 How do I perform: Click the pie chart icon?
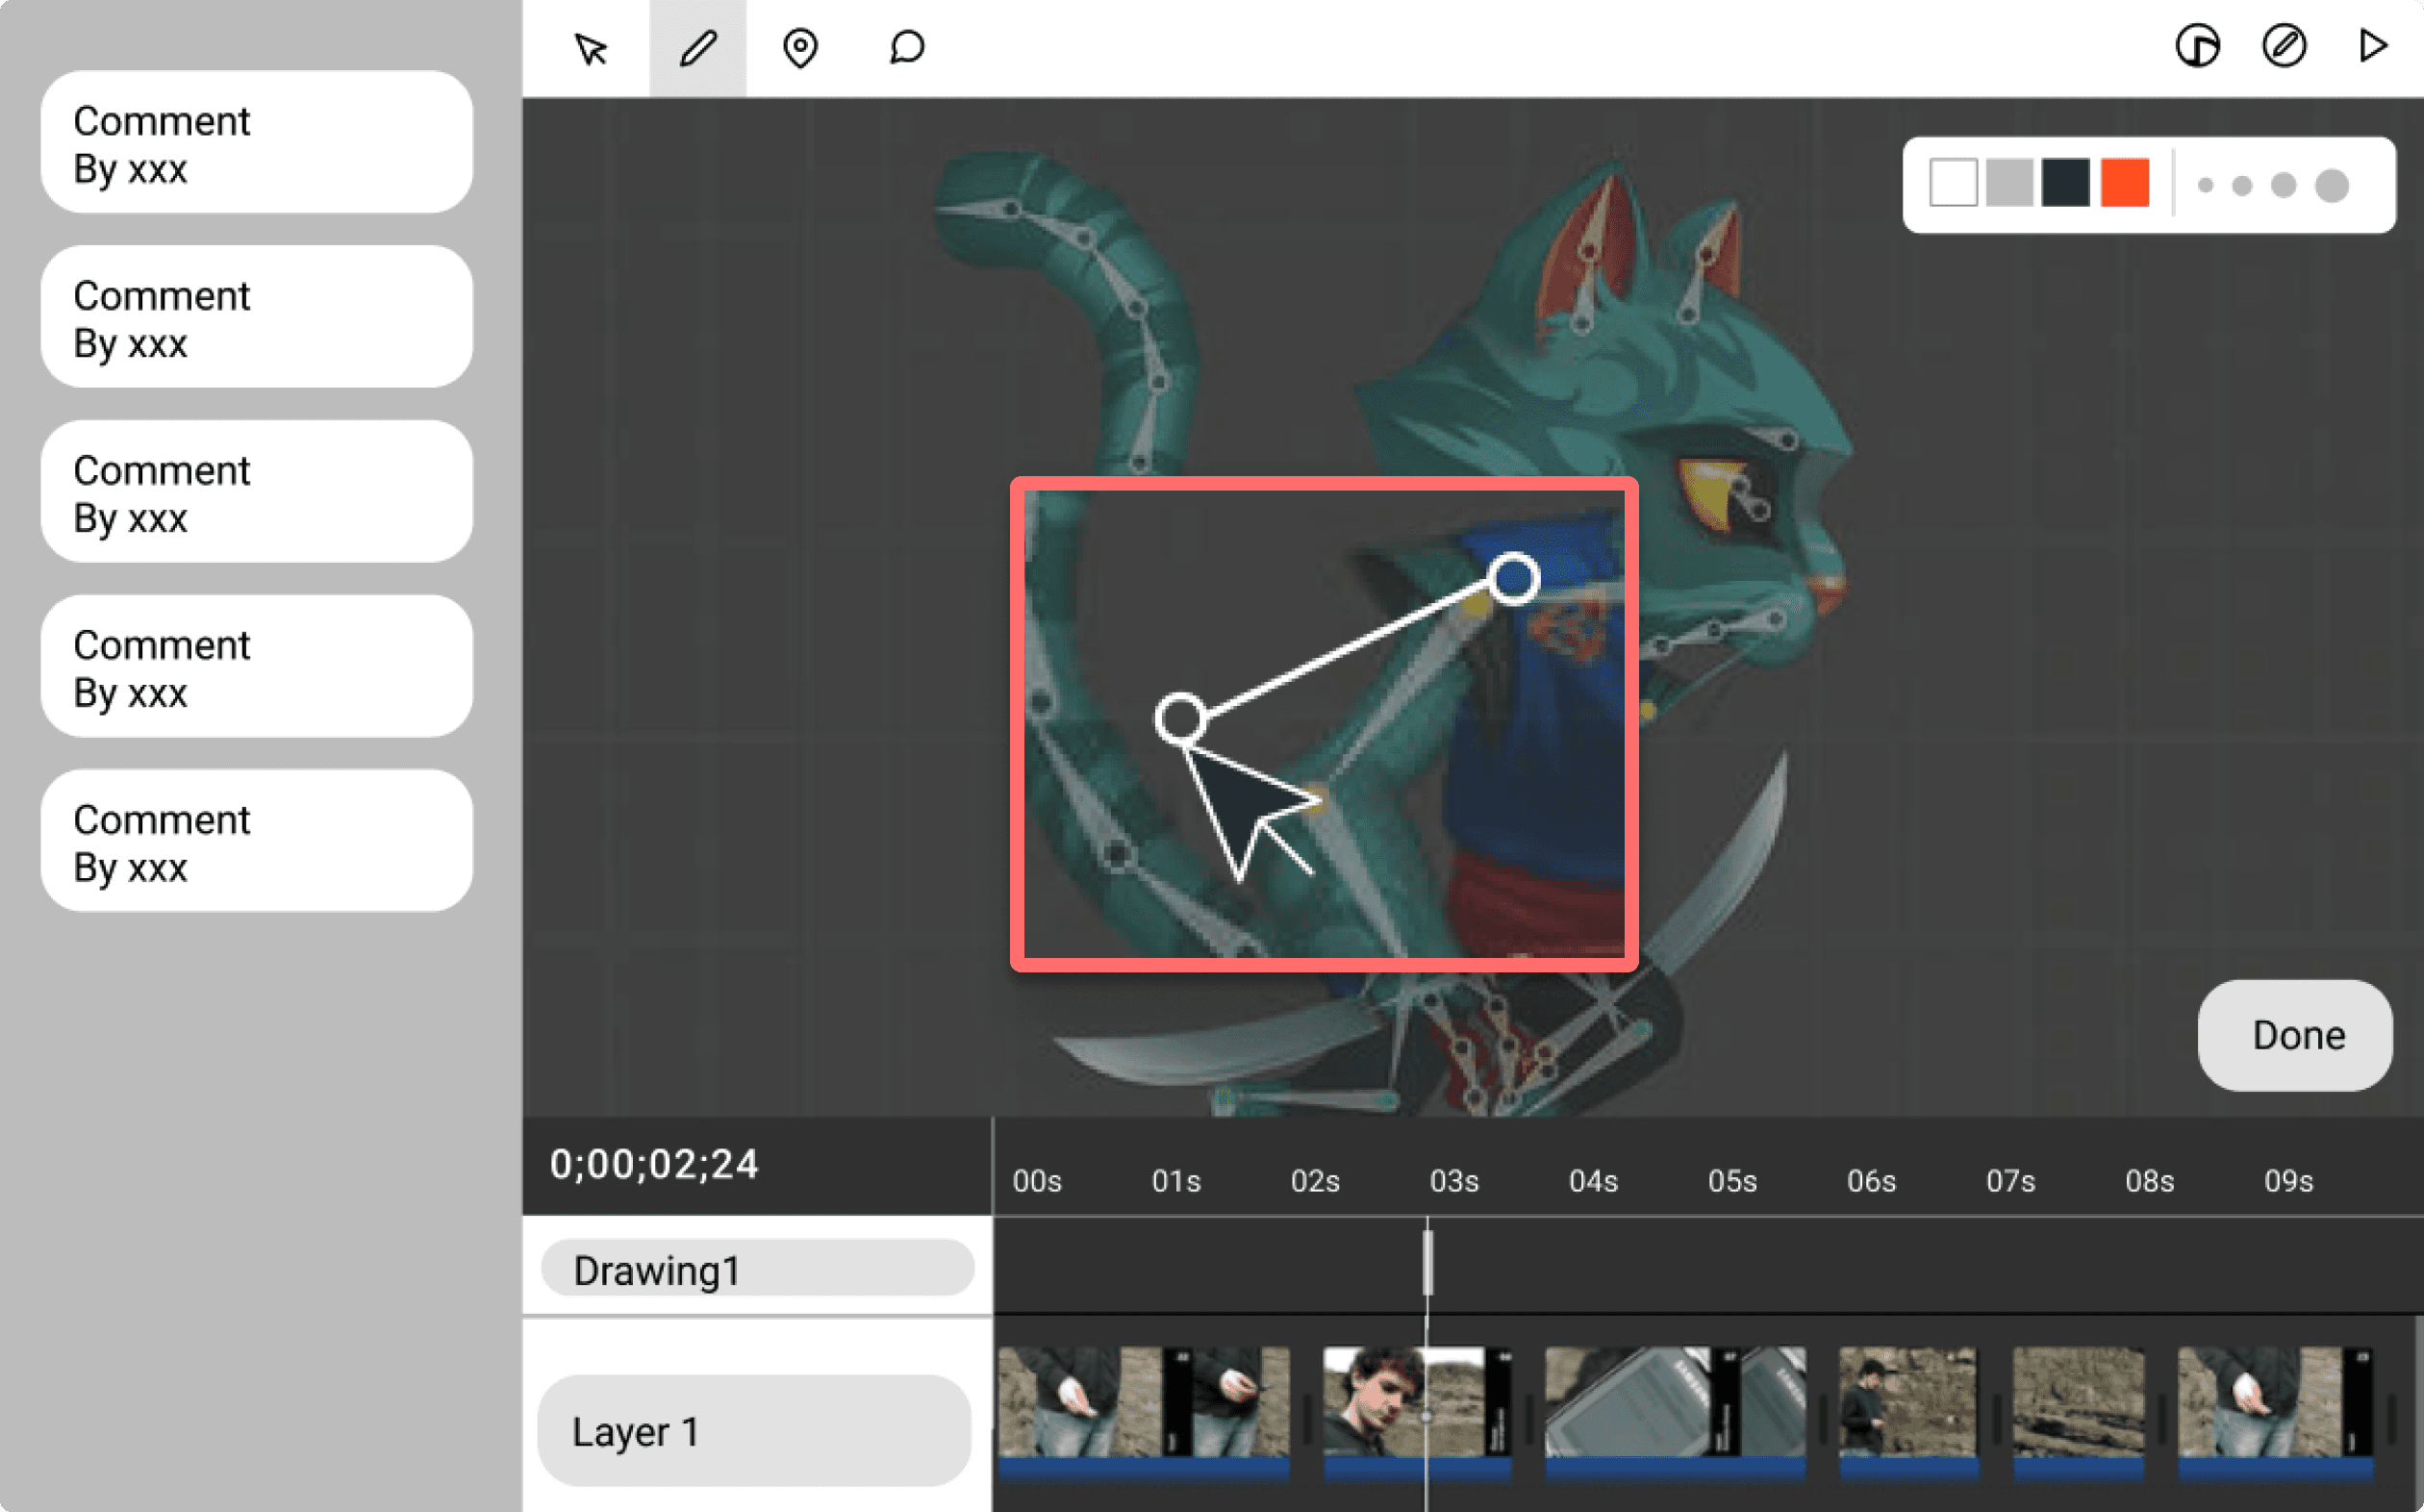click(x=2197, y=46)
